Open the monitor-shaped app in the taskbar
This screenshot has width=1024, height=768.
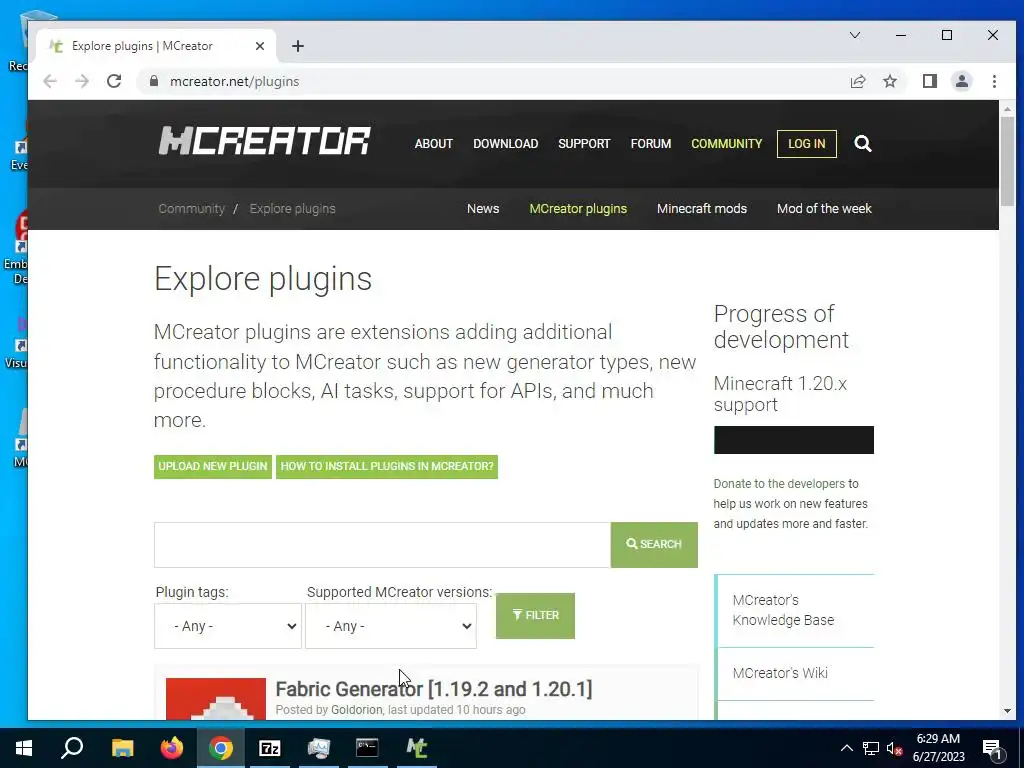tap(319, 748)
